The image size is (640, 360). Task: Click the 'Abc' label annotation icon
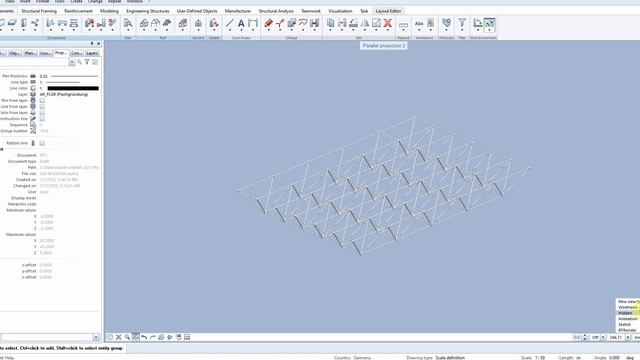click(419, 24)
